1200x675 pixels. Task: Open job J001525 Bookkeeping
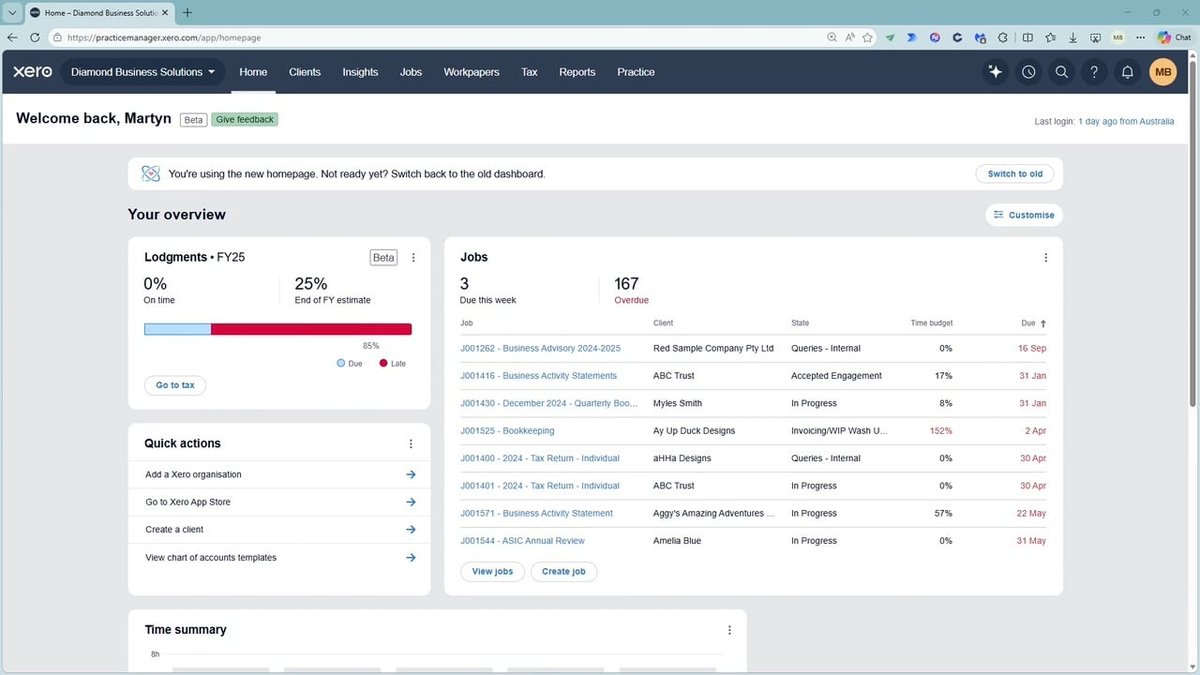[507, 431]
